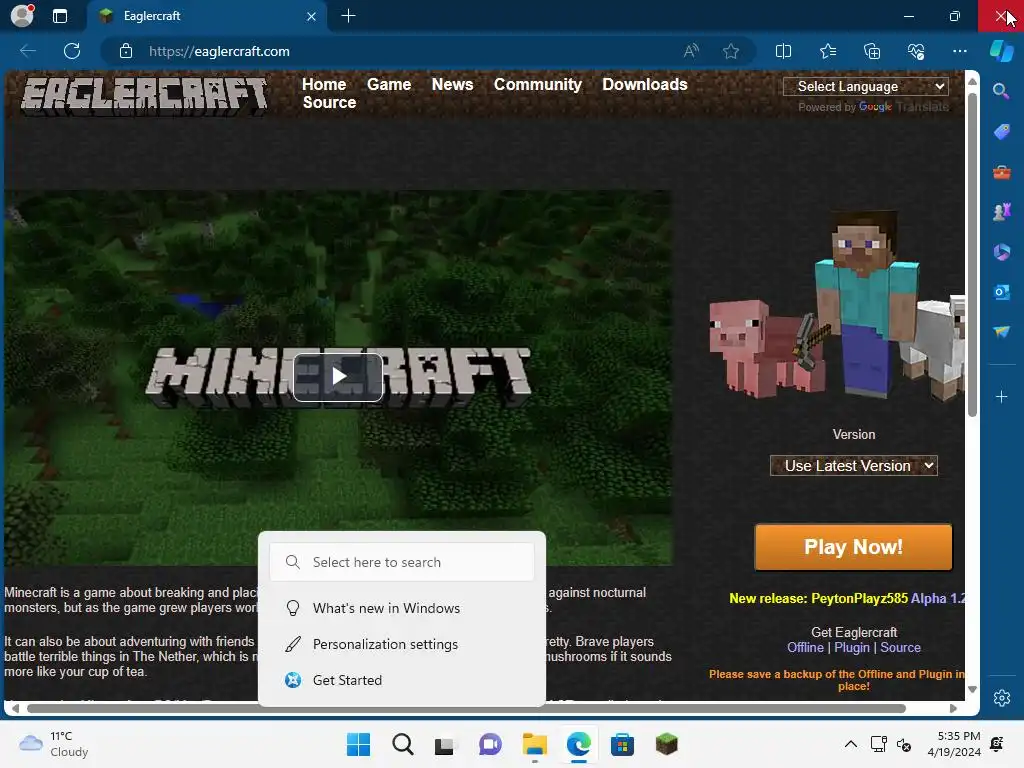The height and width of the screenshot is (768, 1024).
Task: Open the Offline download link
Action: tap(805, 647)
